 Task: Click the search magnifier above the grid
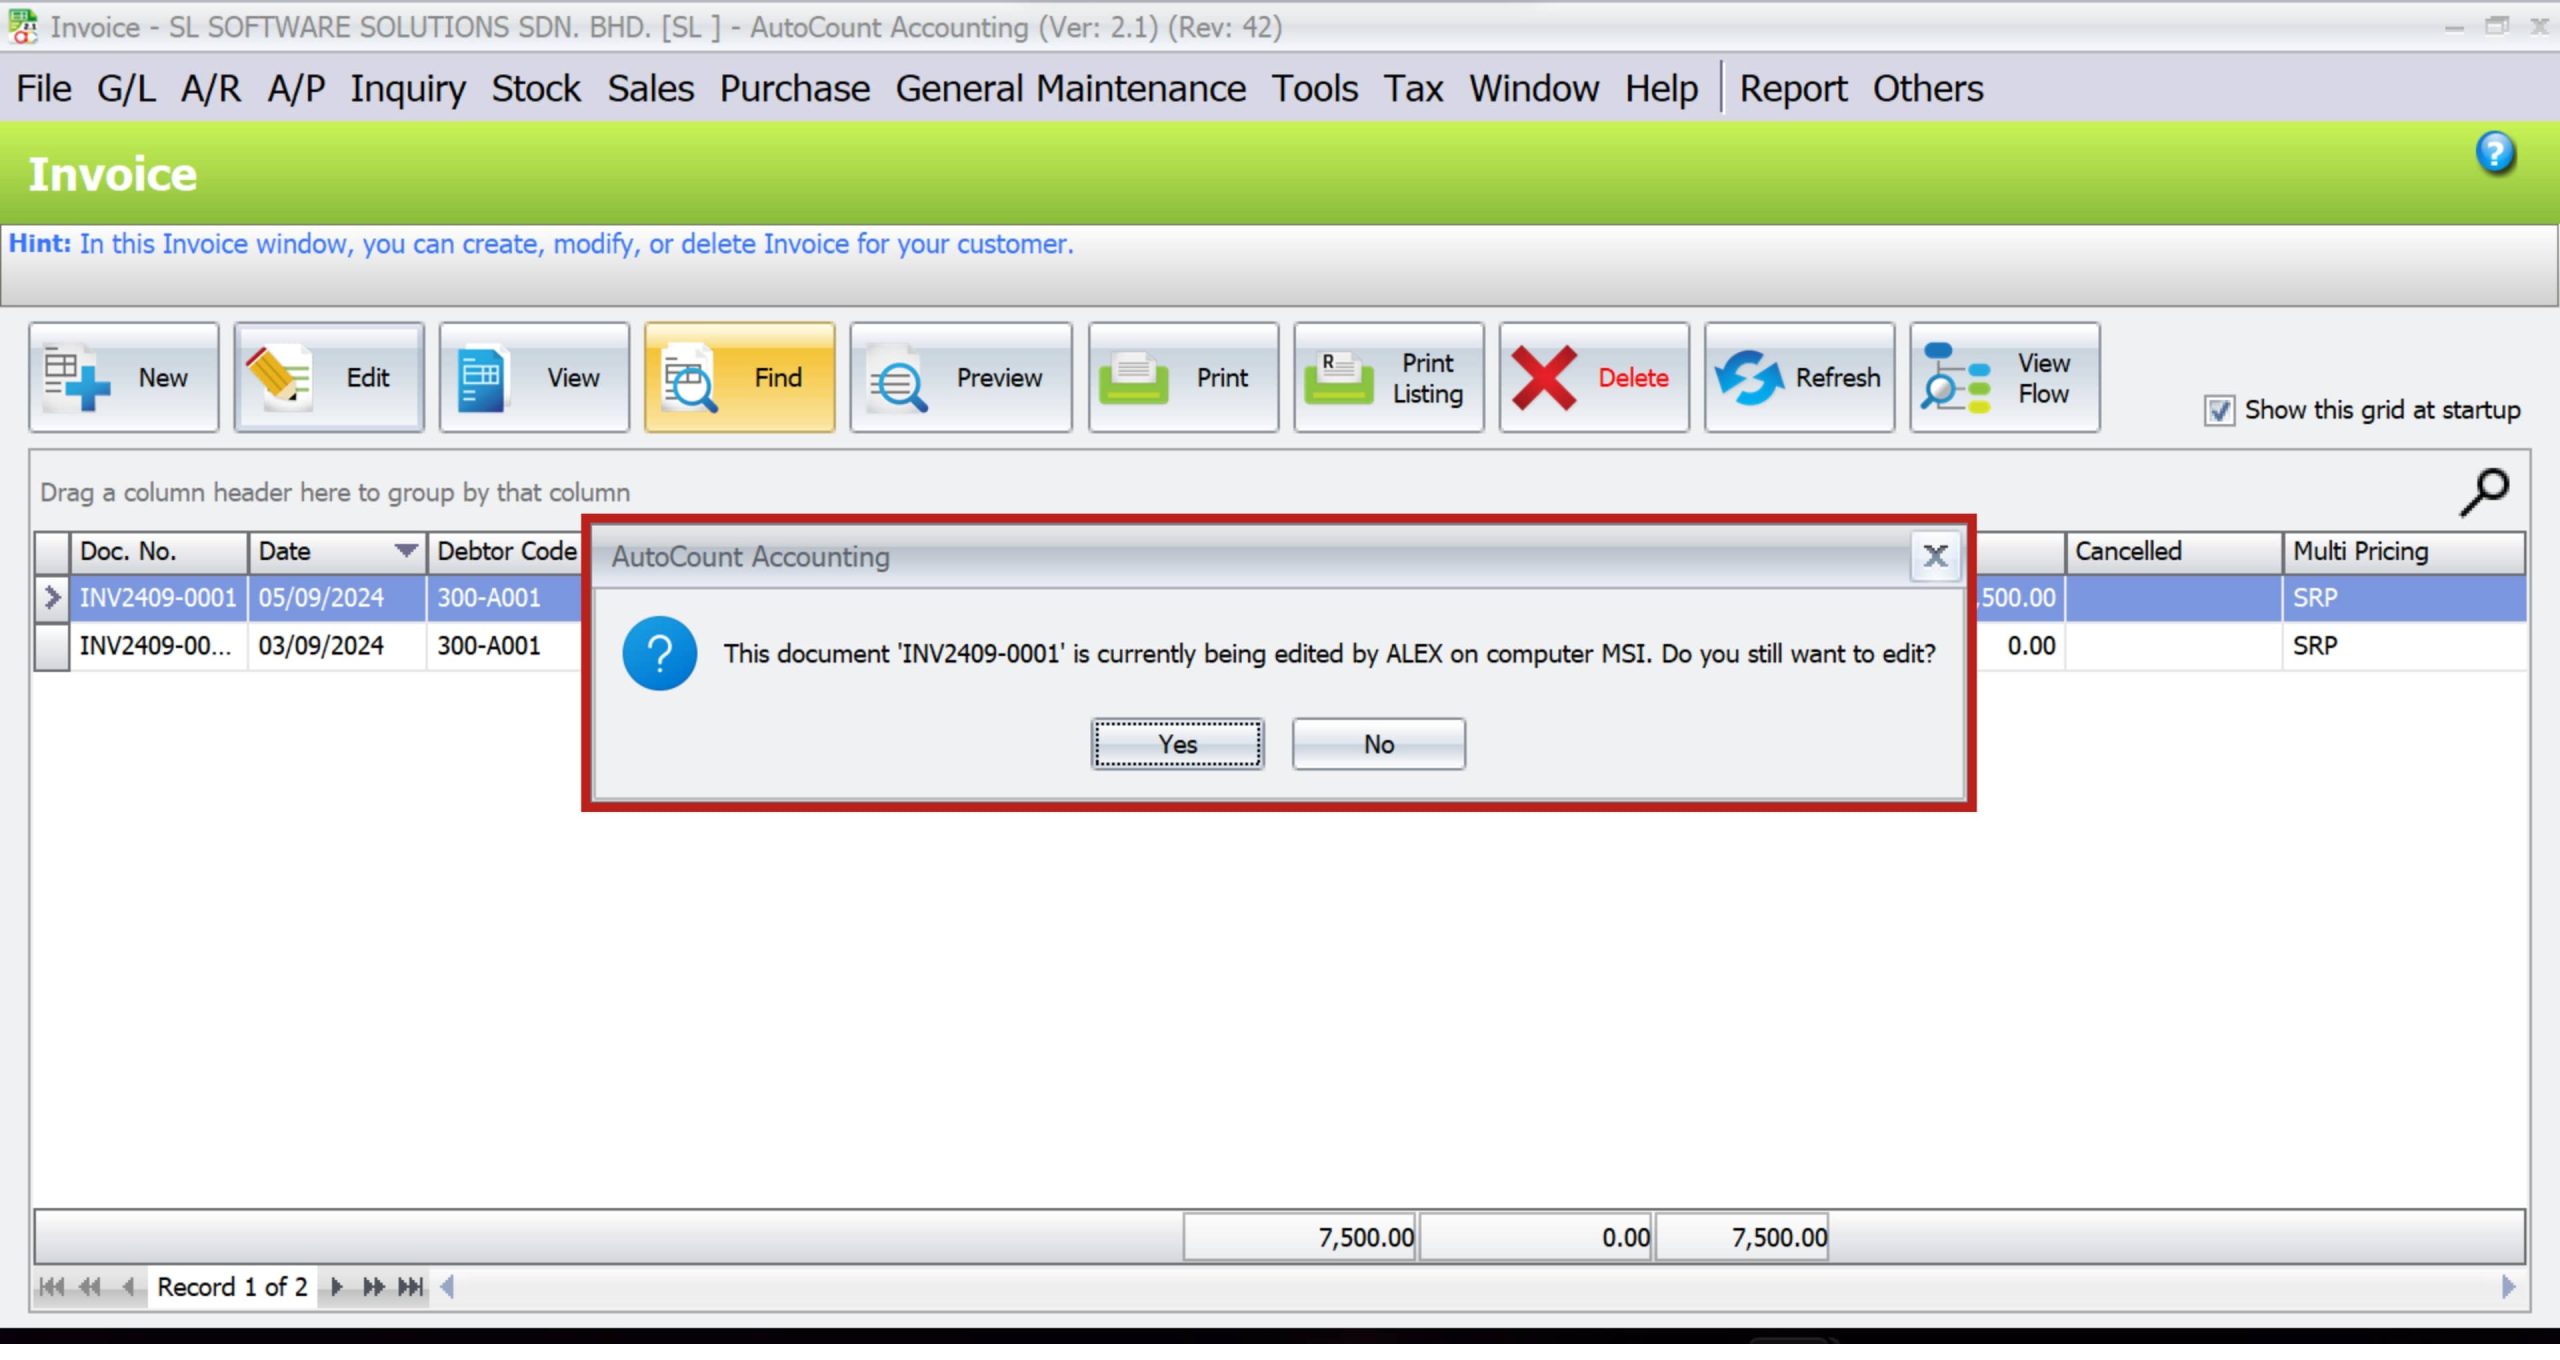point(2487,489)
